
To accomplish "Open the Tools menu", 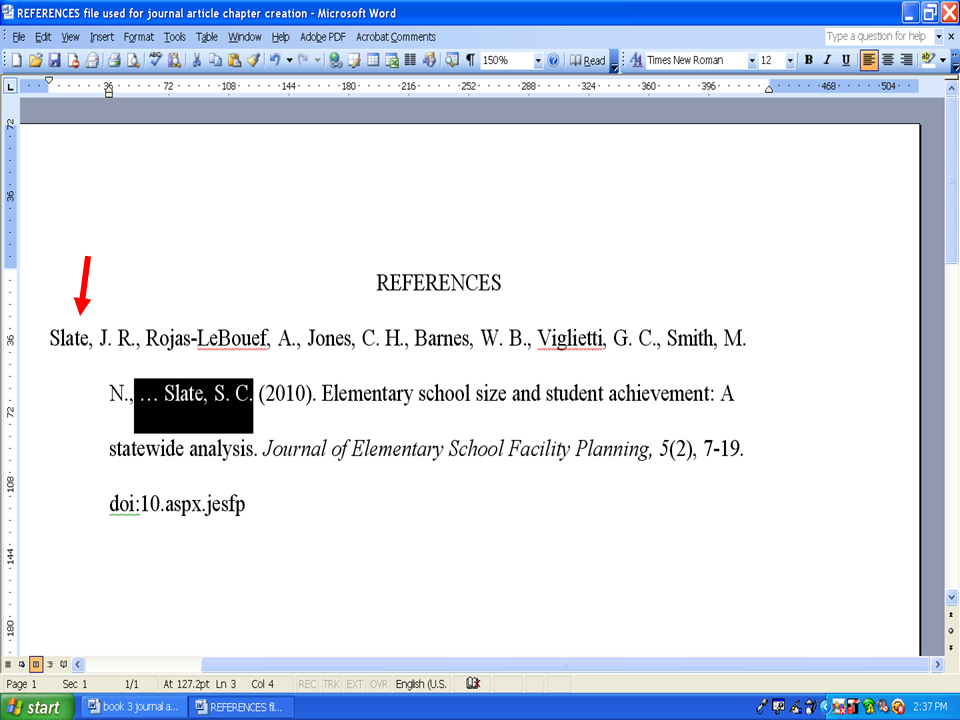I will [x=174, y=37].
